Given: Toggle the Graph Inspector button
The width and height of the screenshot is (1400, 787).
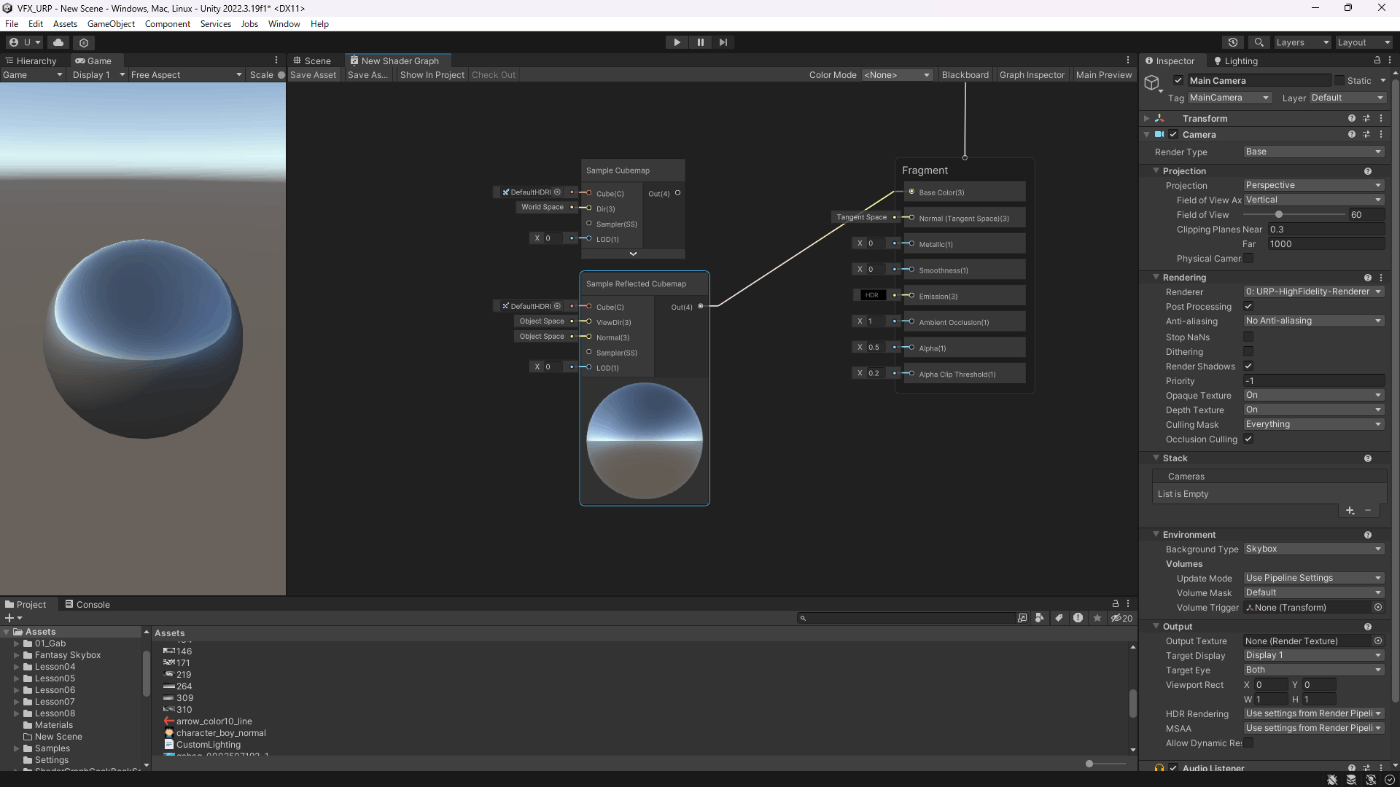Looking at the screenshot, I should click(1032, 75).
